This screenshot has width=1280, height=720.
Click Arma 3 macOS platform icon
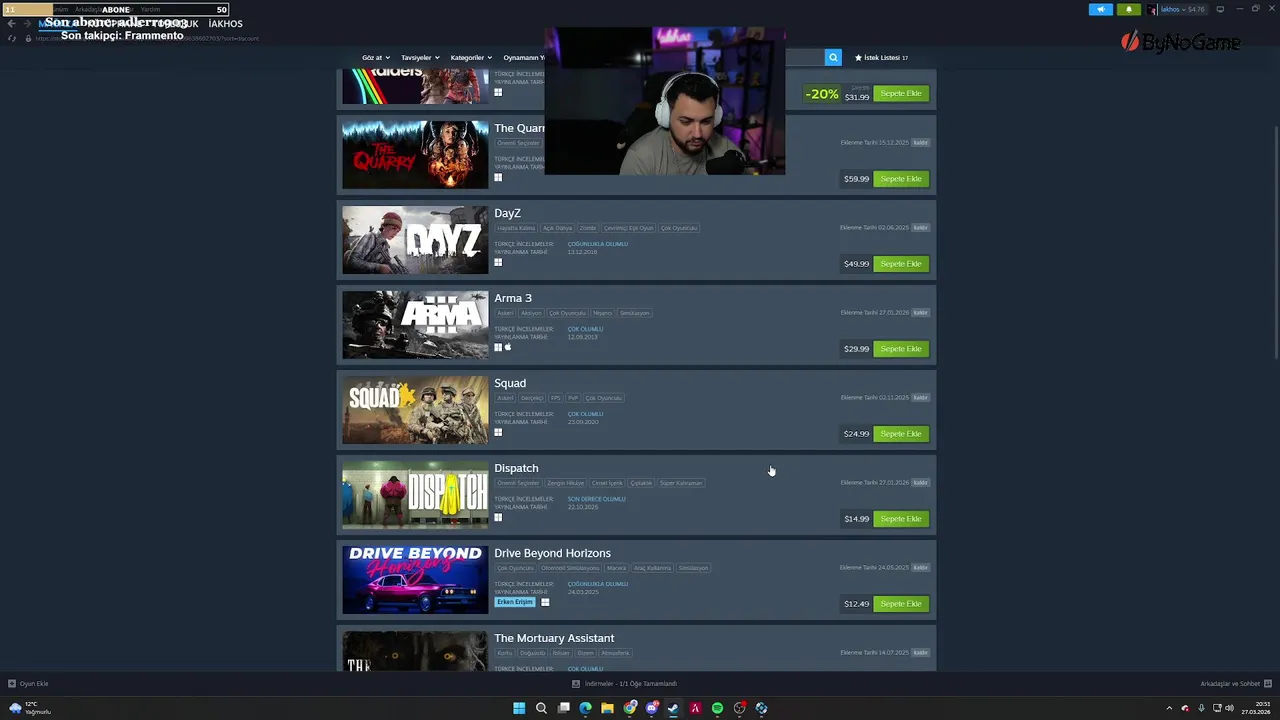click(508, 347)
